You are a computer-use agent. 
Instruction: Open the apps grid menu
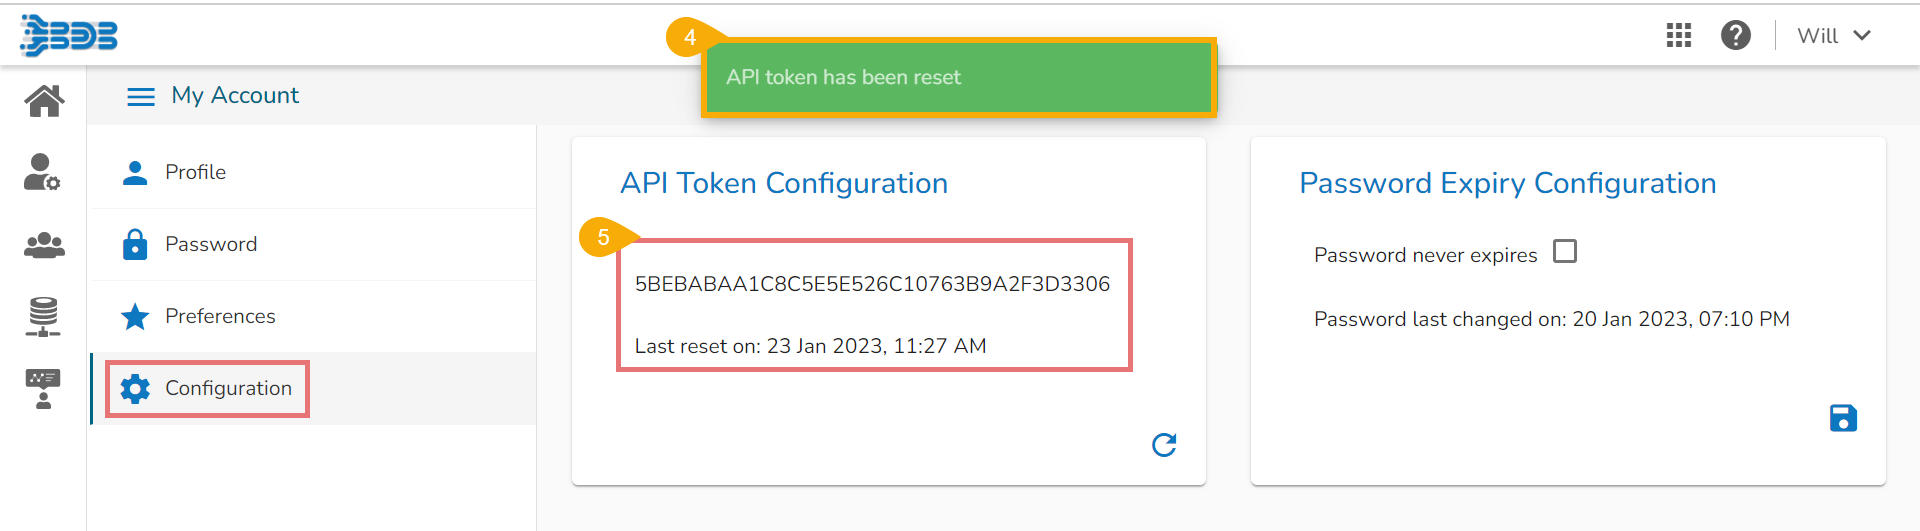click(x=1679, y=36)
